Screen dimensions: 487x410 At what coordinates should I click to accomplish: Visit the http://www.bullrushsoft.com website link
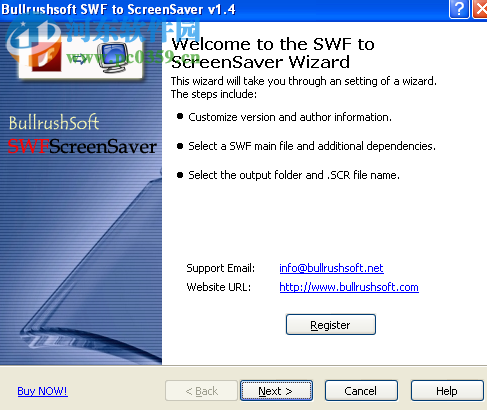pyautogui.click(x=349, y=287)
